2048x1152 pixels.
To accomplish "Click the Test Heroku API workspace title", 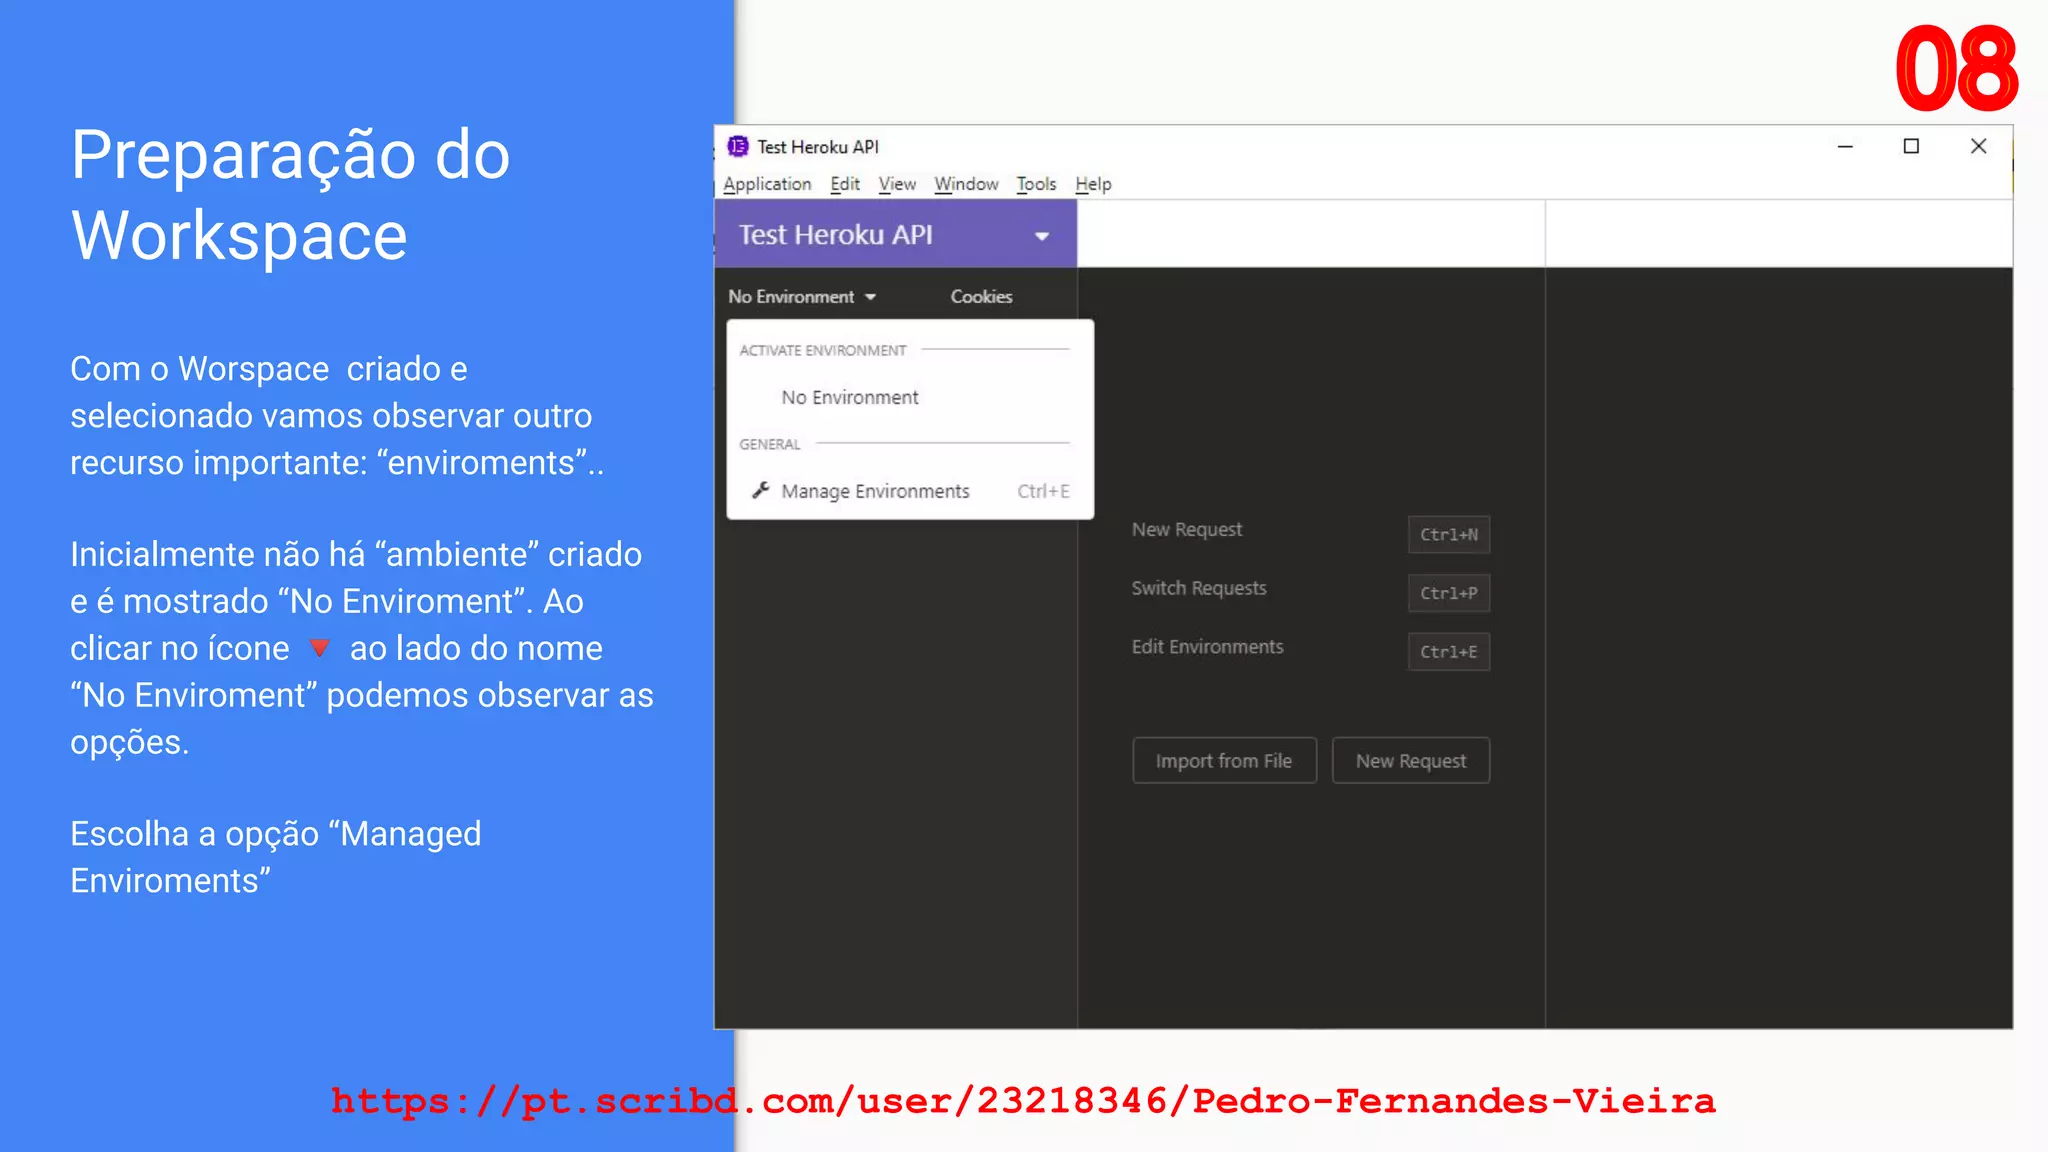I will pyautogui.click(x=835, y=235).
